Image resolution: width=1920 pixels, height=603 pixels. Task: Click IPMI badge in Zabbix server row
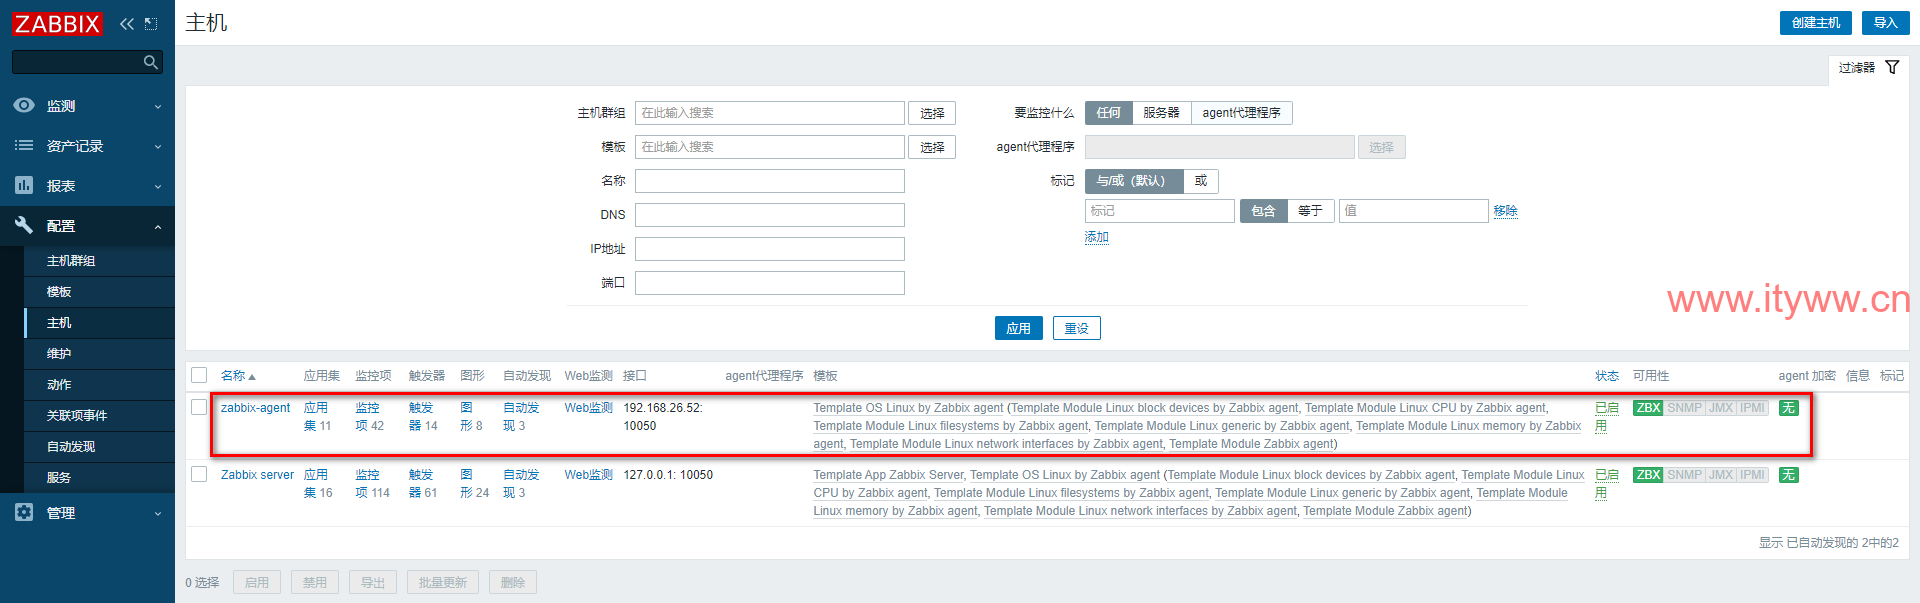pos(1752,475)
